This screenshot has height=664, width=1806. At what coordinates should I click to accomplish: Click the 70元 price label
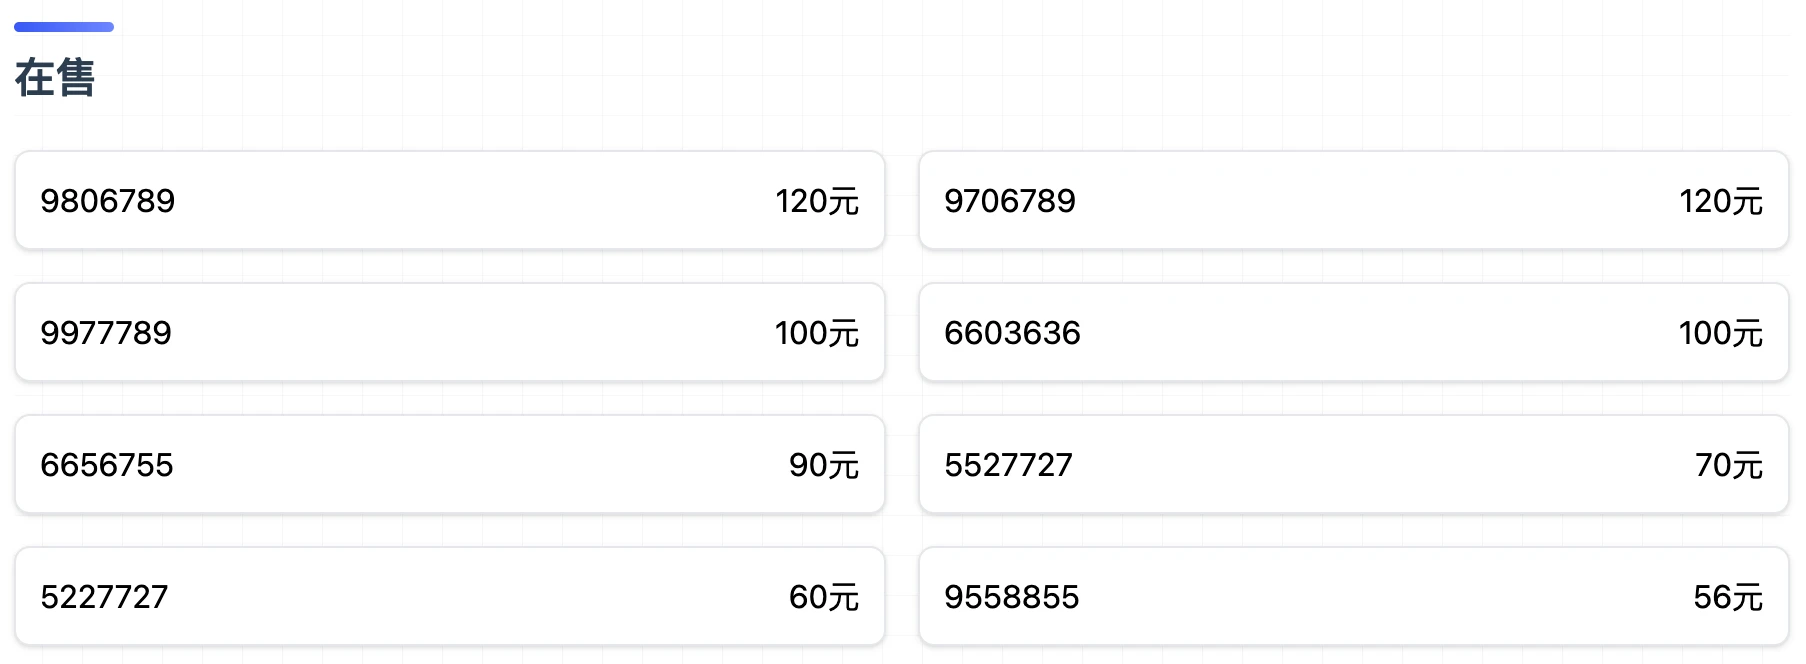(1728, 465)
